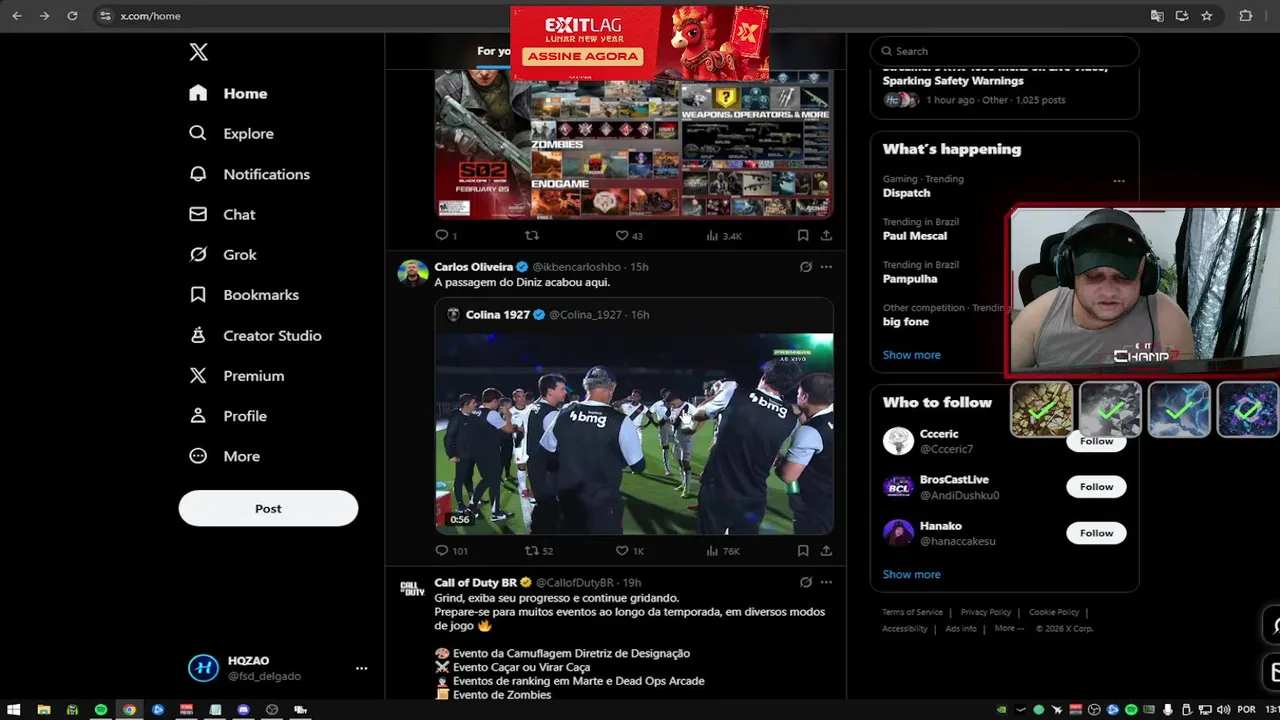1280x720 pixels.
Task: Share the Season 02 roadmap post
Action: click(826, 236)
